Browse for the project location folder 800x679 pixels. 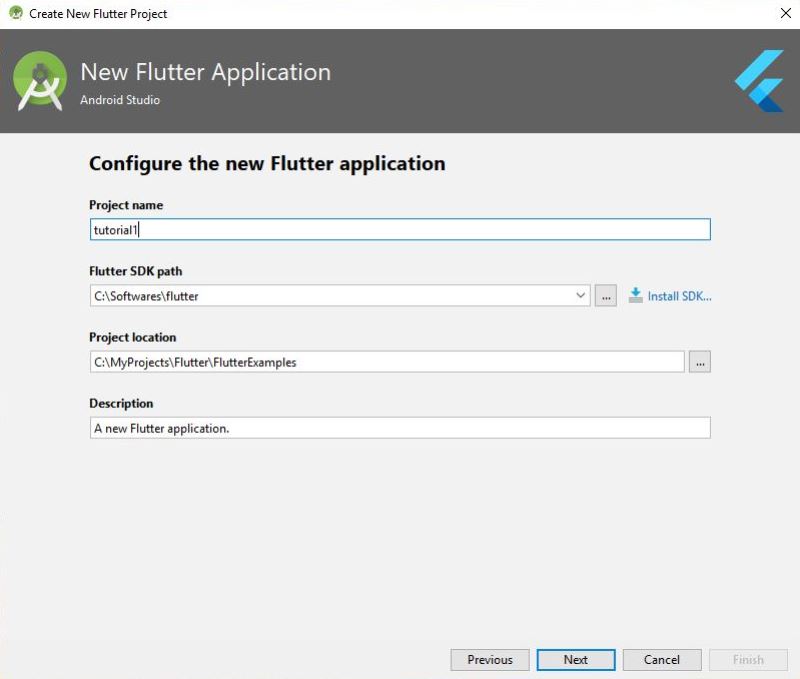[699, 362]
